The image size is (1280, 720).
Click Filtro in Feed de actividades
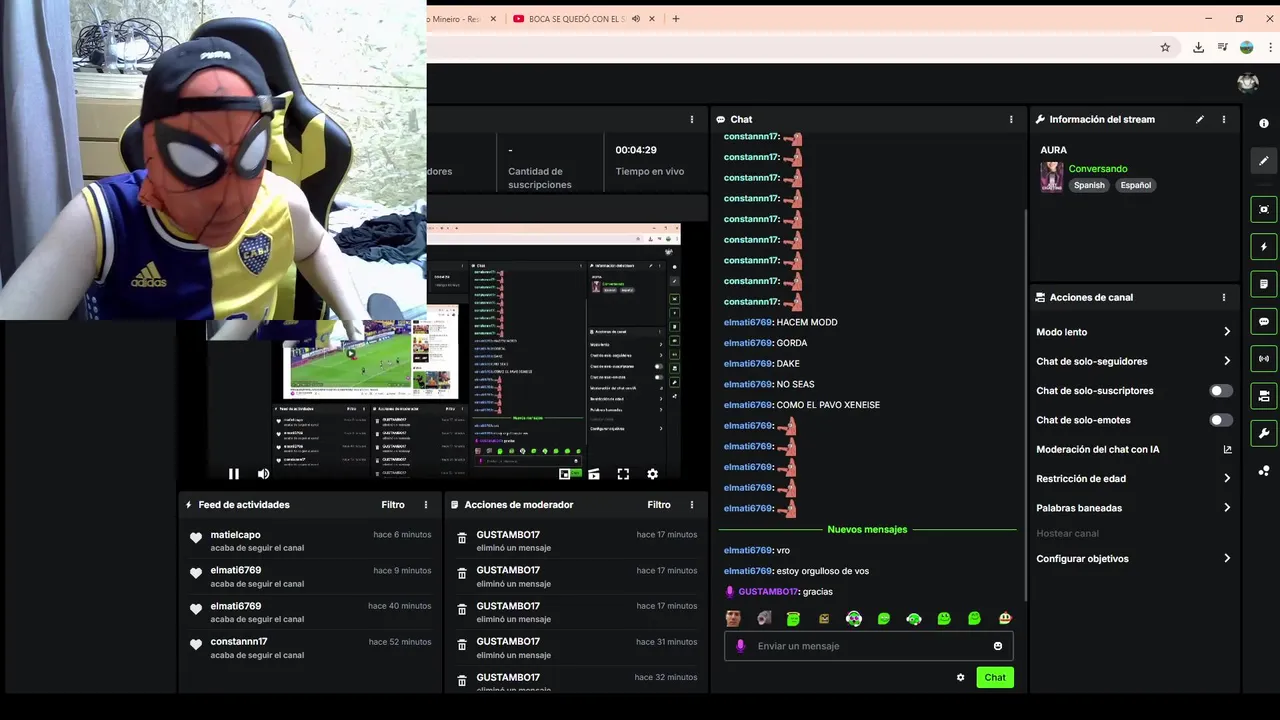pos(393,505)
